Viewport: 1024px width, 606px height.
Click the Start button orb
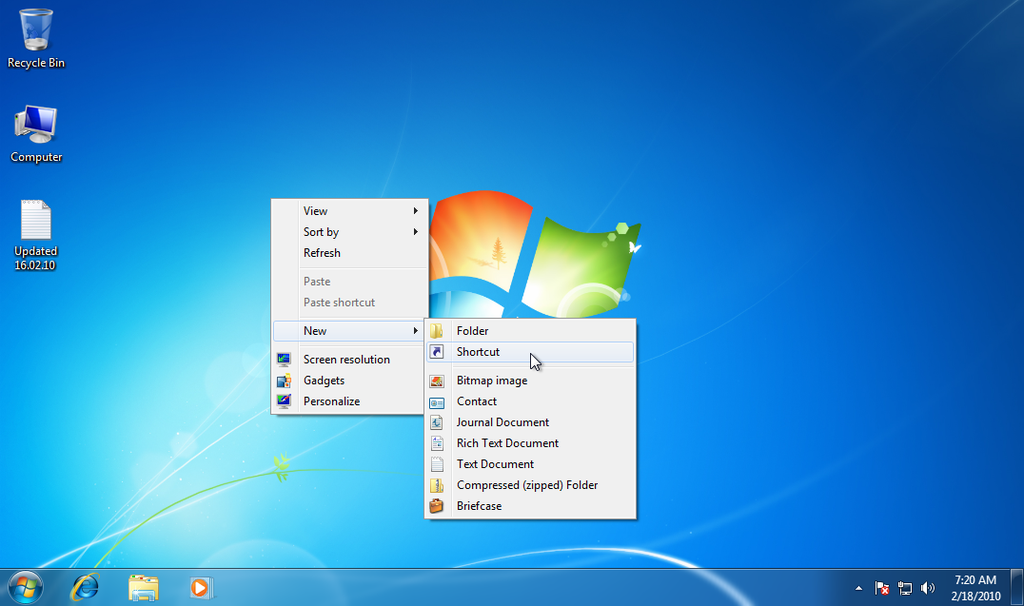coord(25,587)
